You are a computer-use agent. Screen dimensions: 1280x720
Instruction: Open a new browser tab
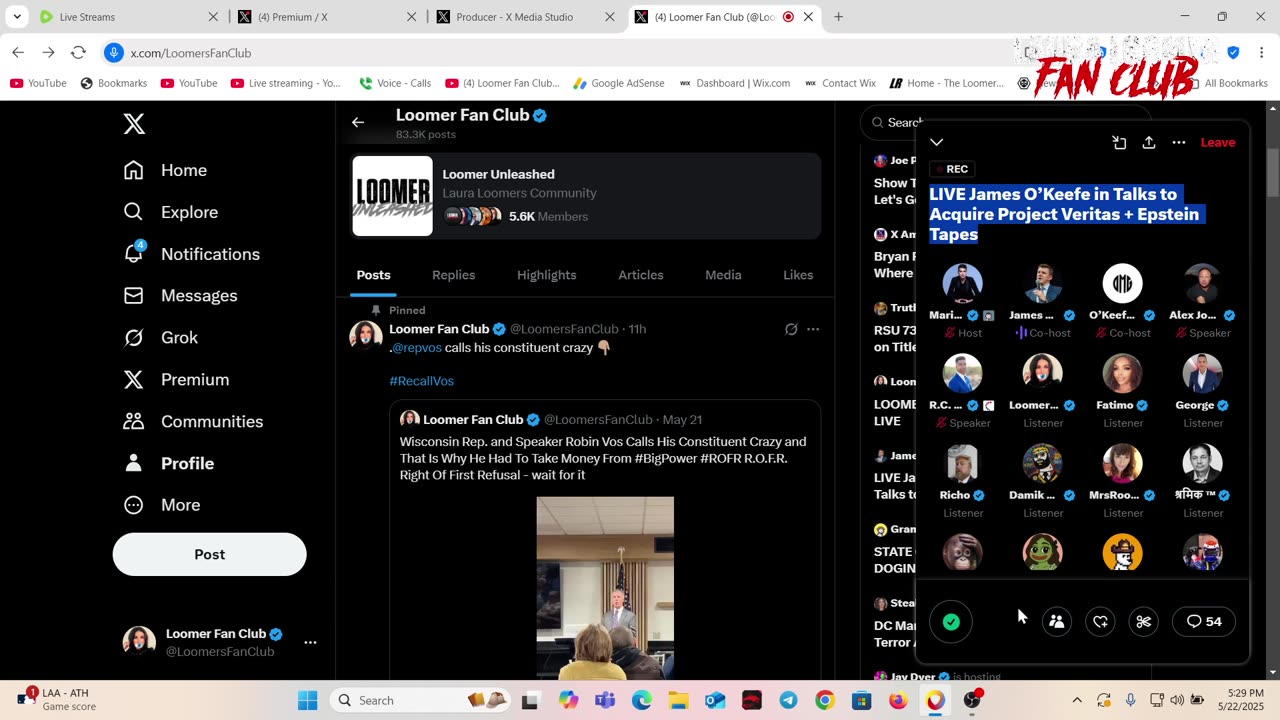point(838,17)
